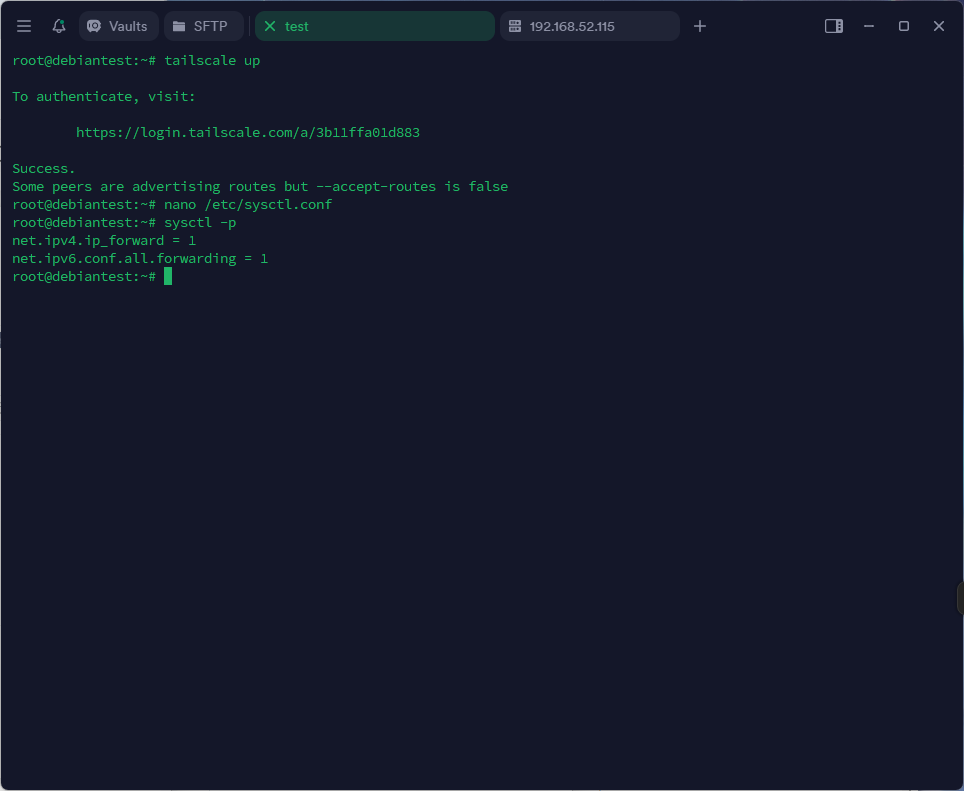The width and height of the screenshot is (964, 791).
Task: Open the SFTP tab
Action: coord(203,26)
